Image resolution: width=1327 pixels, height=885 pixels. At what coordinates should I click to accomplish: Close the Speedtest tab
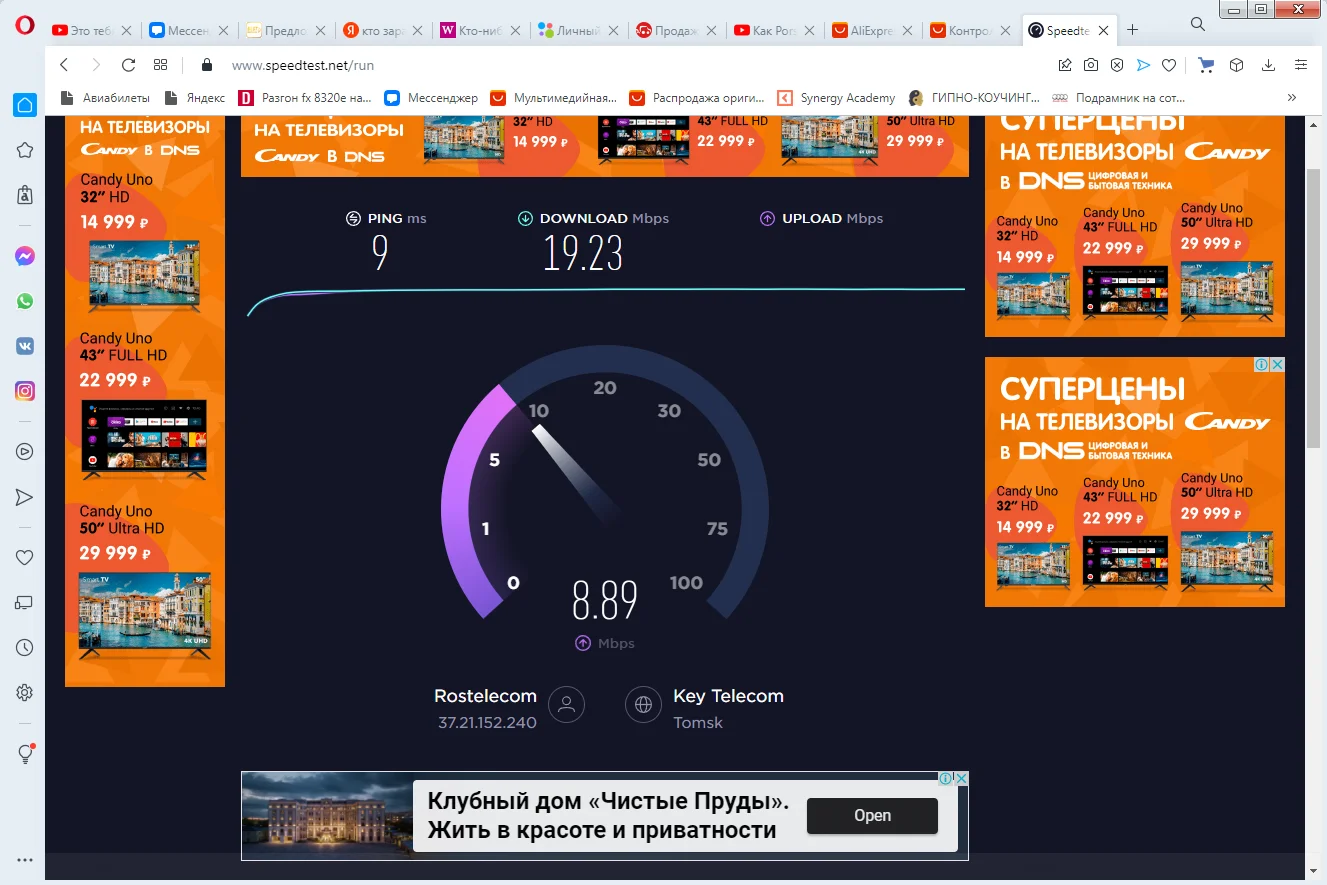pyautogui.click(x=1103, y=31)
